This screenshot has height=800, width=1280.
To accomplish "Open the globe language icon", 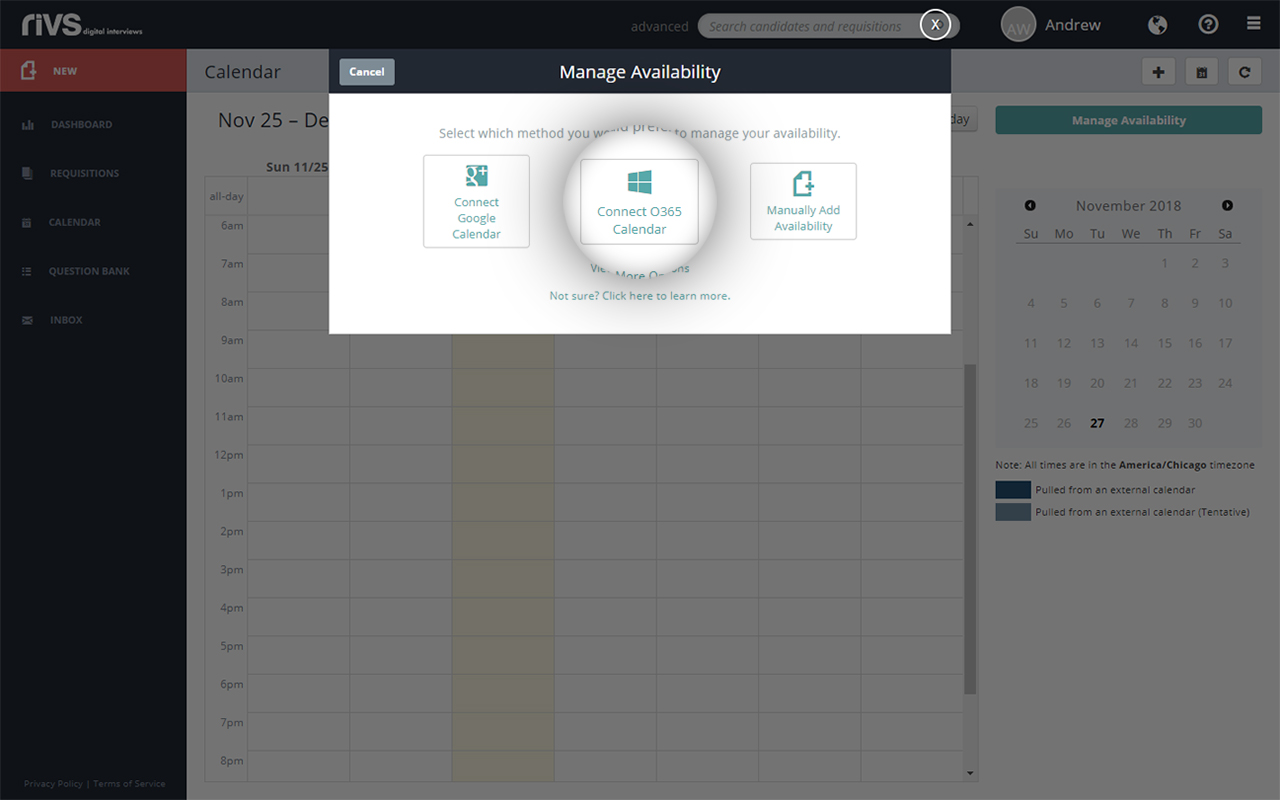I will (1157, 25).
